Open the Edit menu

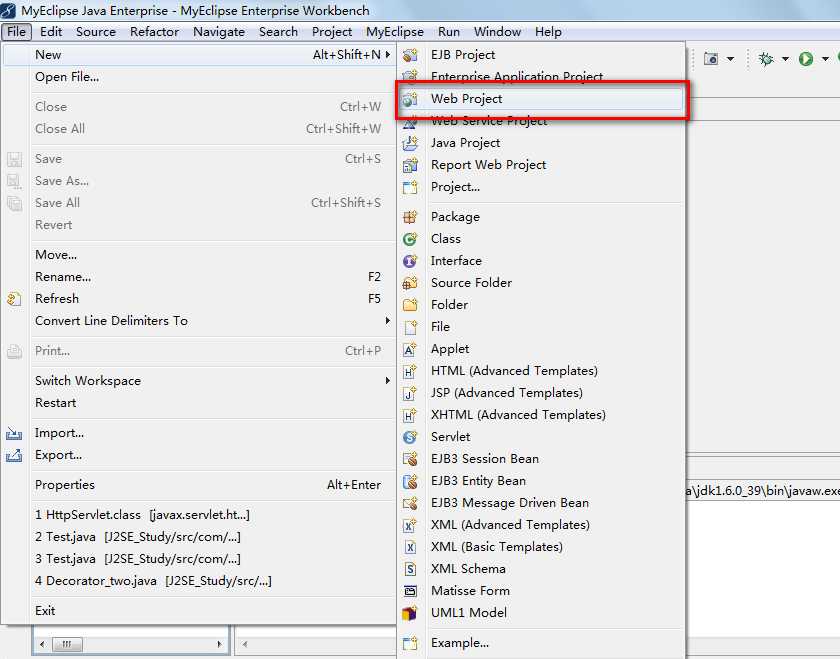tap(51, 32)
